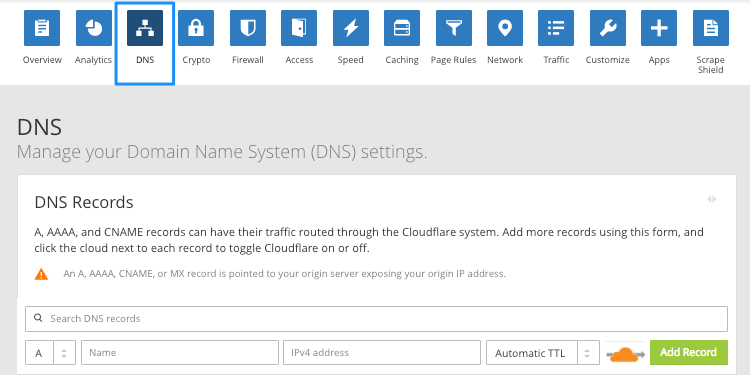Viewport: 750px width, 375px height.
Task: Click the orange warning triangle icon
Action: coord(41,274)
